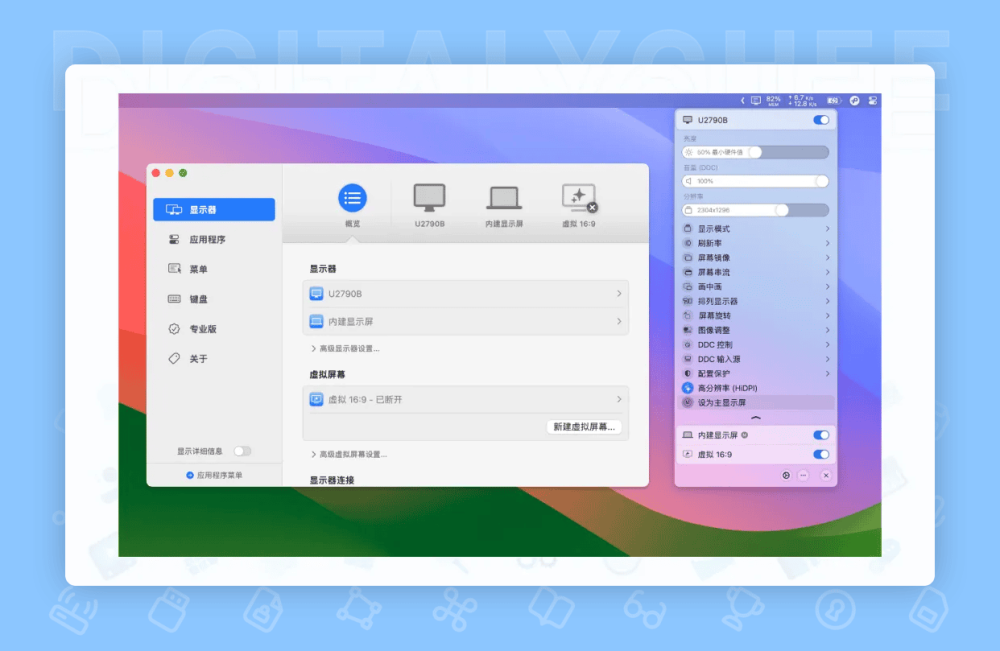Select 显示器 in the sidebar

coord(214,209)
